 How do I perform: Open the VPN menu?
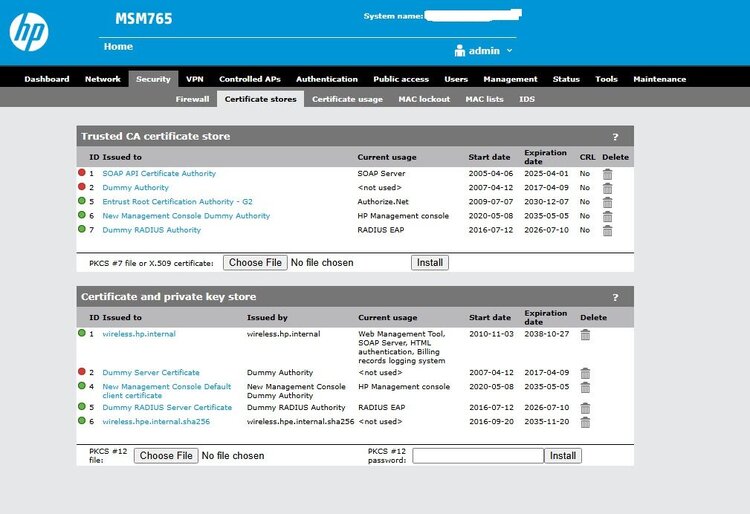[x=195, y=79]
